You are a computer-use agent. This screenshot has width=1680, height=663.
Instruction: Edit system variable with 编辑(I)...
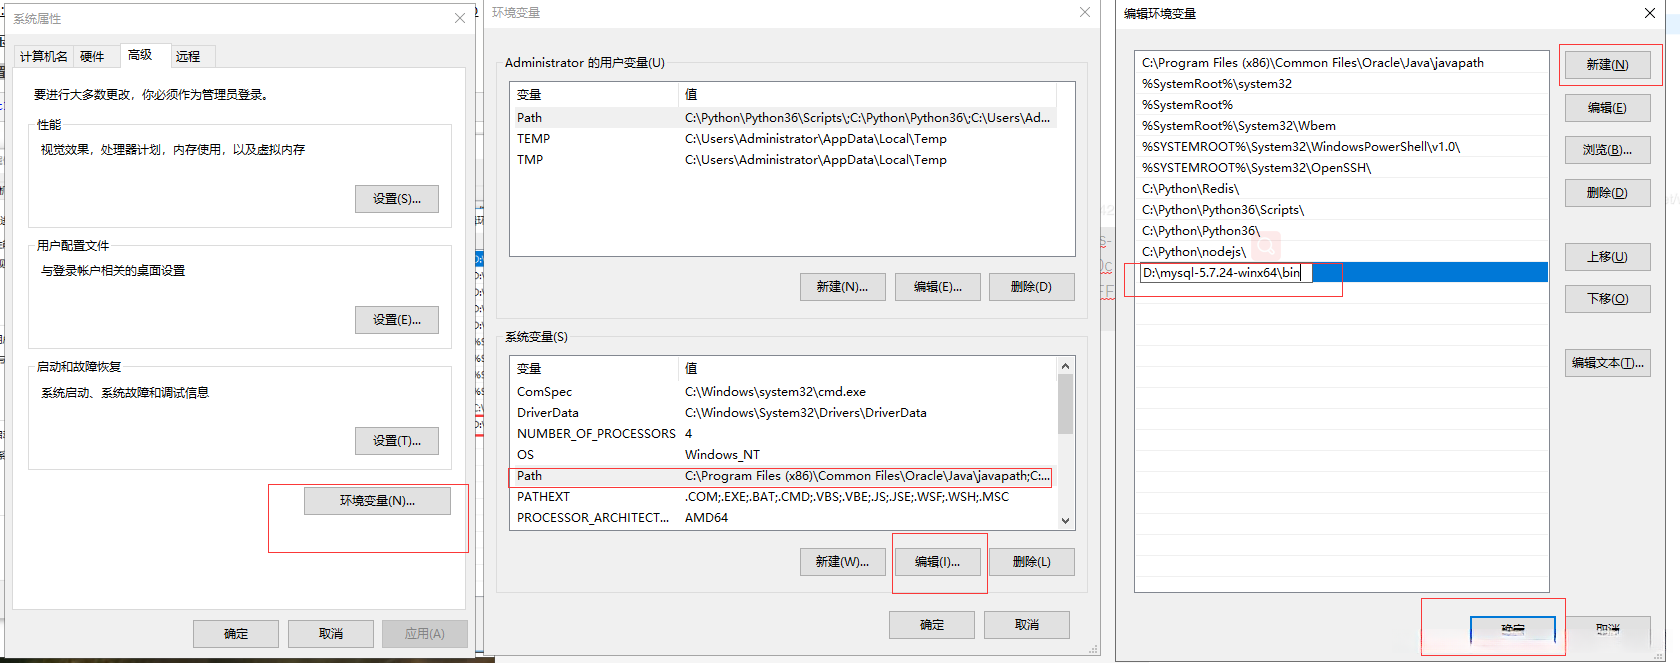937,562
